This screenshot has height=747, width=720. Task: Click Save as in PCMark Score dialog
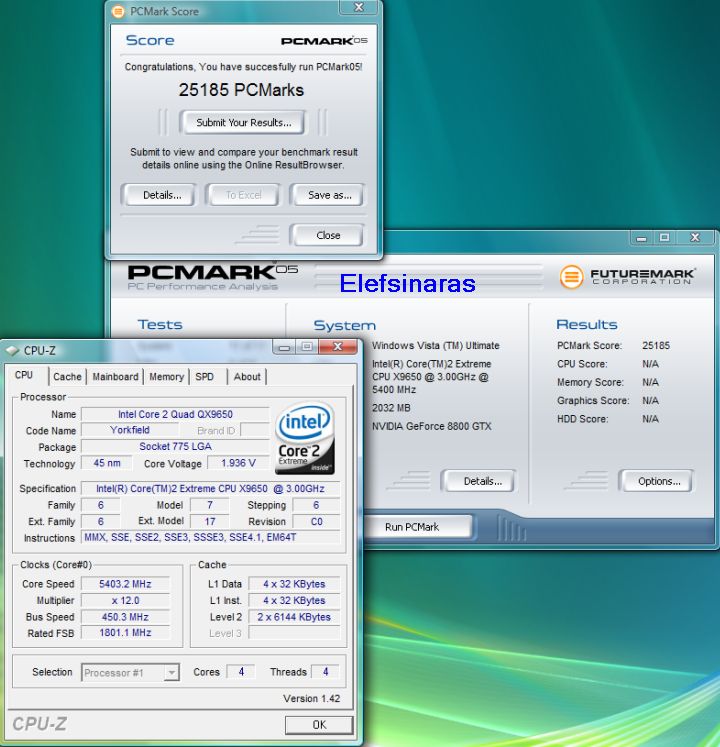coord(329,195)
